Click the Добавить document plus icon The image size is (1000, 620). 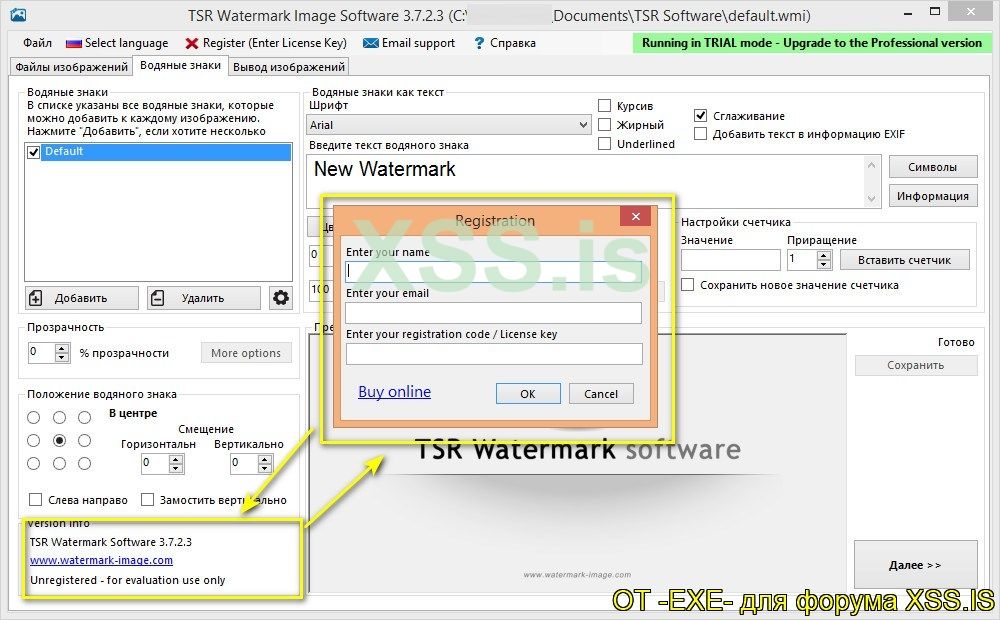(36, 298)
